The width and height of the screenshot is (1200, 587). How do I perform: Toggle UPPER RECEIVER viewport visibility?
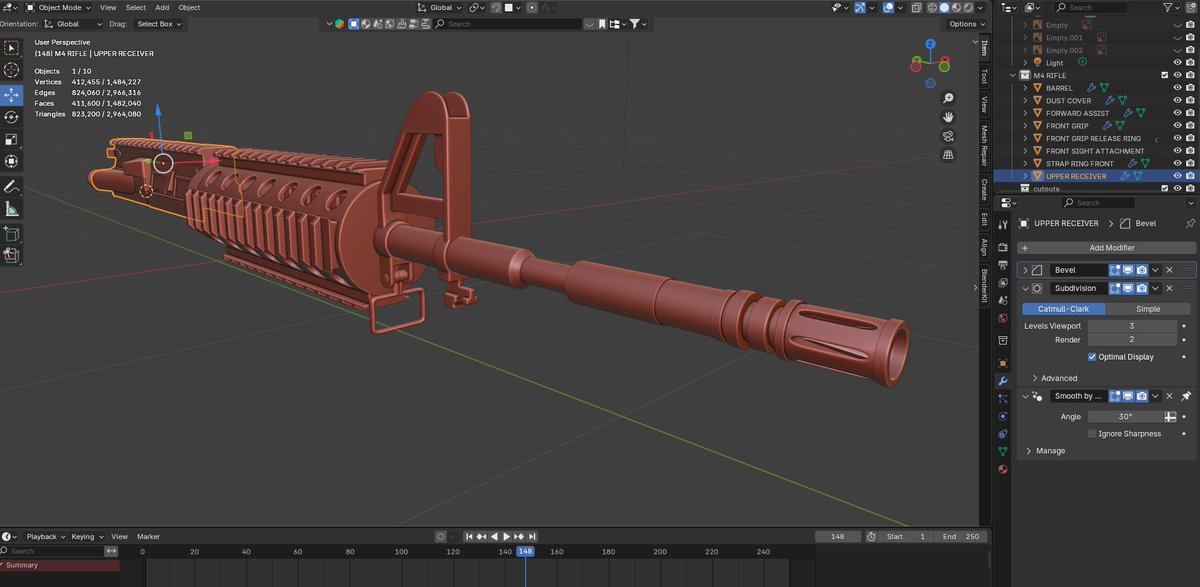1177,176
